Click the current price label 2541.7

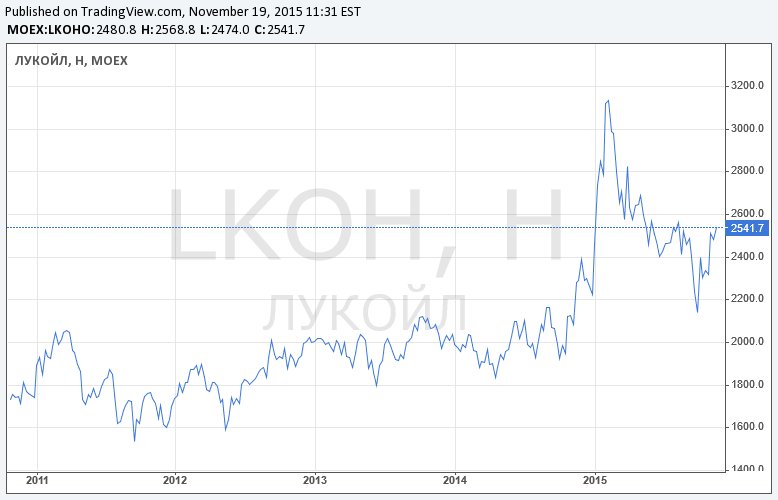click(x=747, y=228)
